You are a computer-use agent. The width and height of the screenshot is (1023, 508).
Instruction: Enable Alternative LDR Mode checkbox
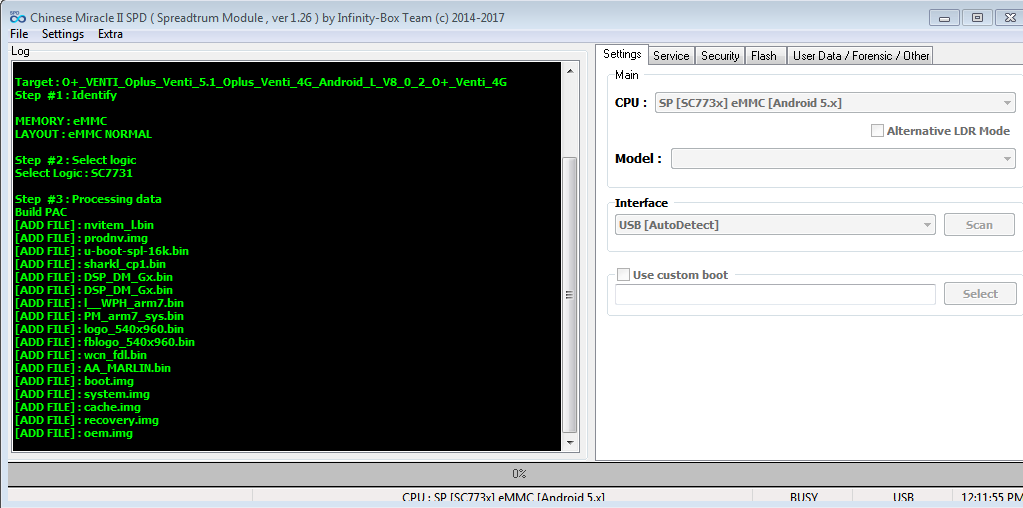[877, 130]
